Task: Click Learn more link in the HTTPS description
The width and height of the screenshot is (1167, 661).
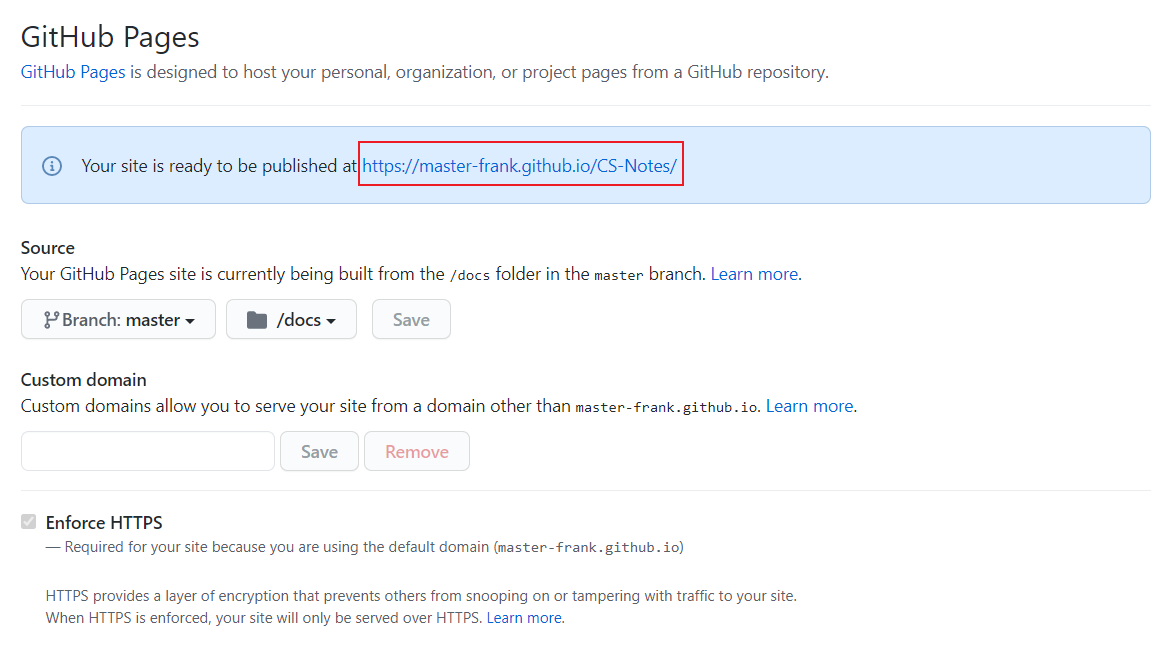Action: pyautogui.click(x=524, y=618)
